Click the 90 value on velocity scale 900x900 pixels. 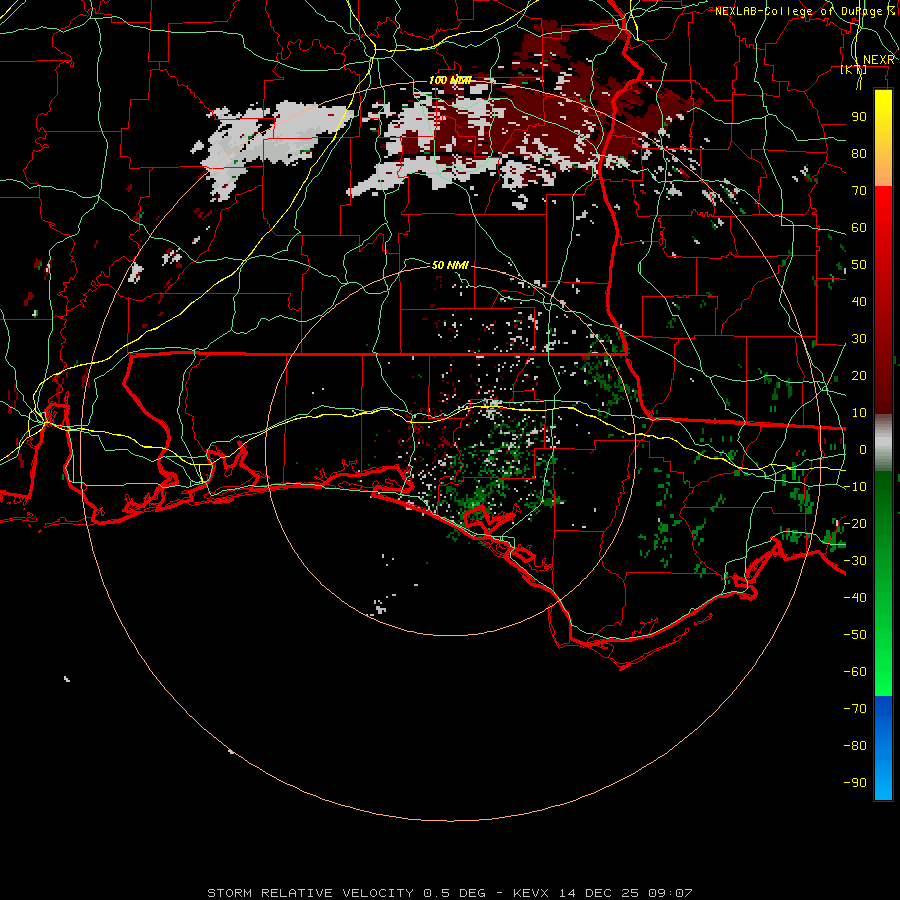(x=859, y=117)
